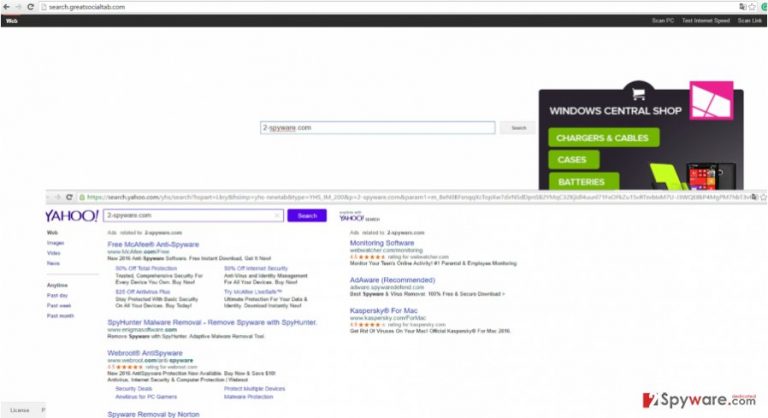Viewport: 768px width, 418px height.
Task: Click the green padlock in the Yahoo address bar
Action: 82,197
